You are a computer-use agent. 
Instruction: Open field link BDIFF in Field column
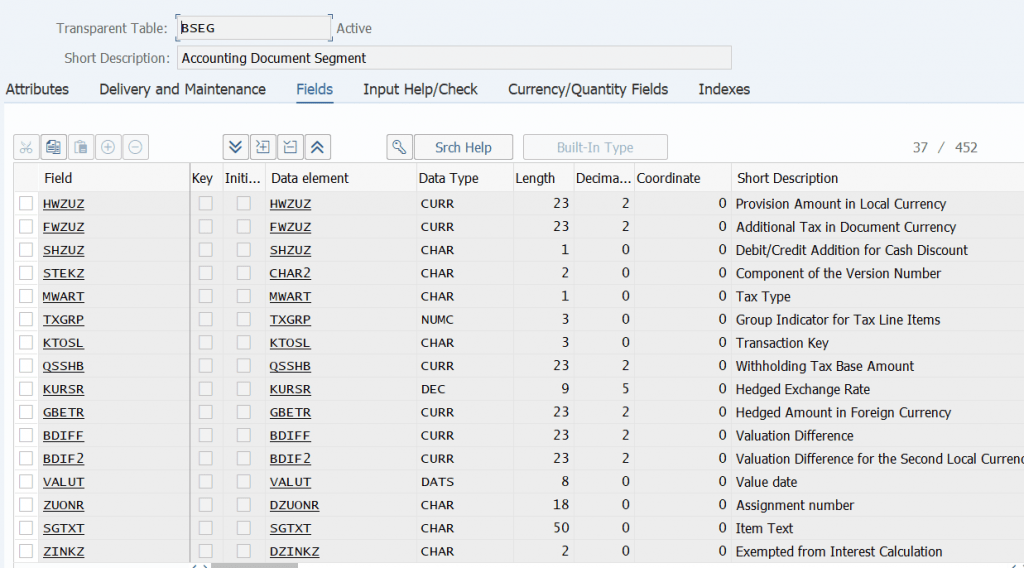pos(63,435)
